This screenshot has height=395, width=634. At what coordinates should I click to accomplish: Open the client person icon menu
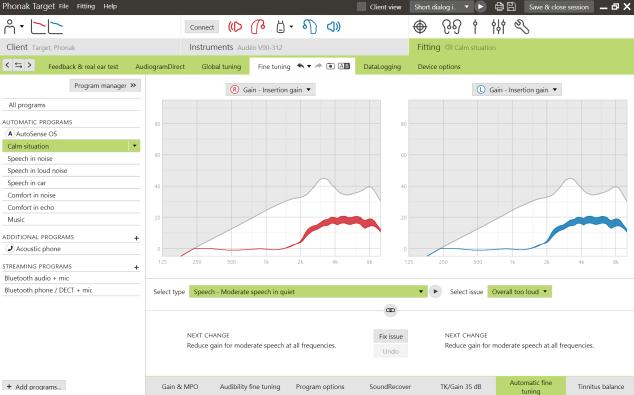point(13,27)
